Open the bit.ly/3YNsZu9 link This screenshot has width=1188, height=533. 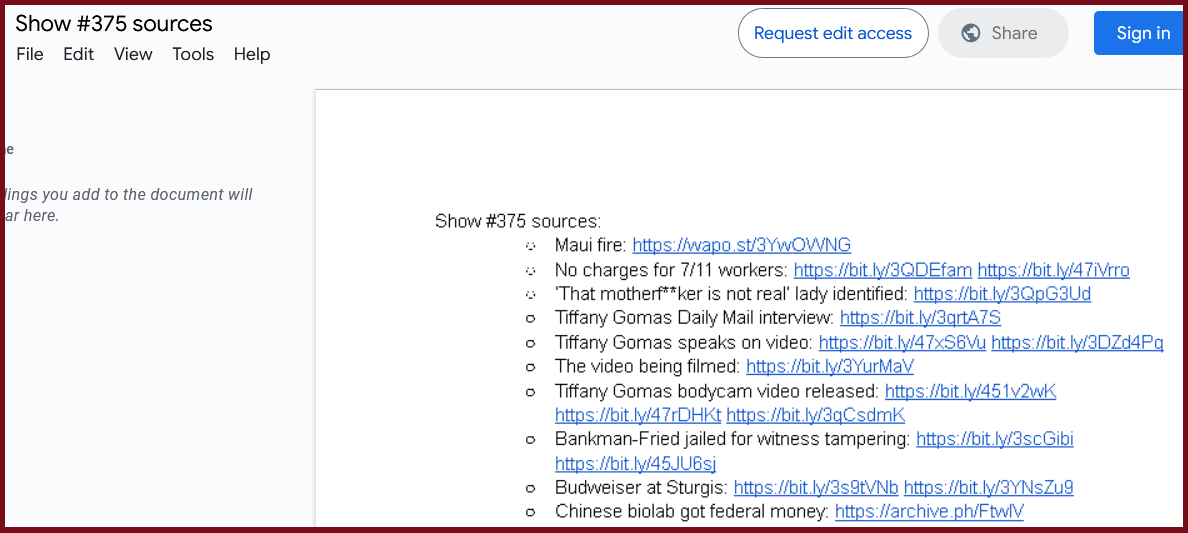tap(989, 488)
